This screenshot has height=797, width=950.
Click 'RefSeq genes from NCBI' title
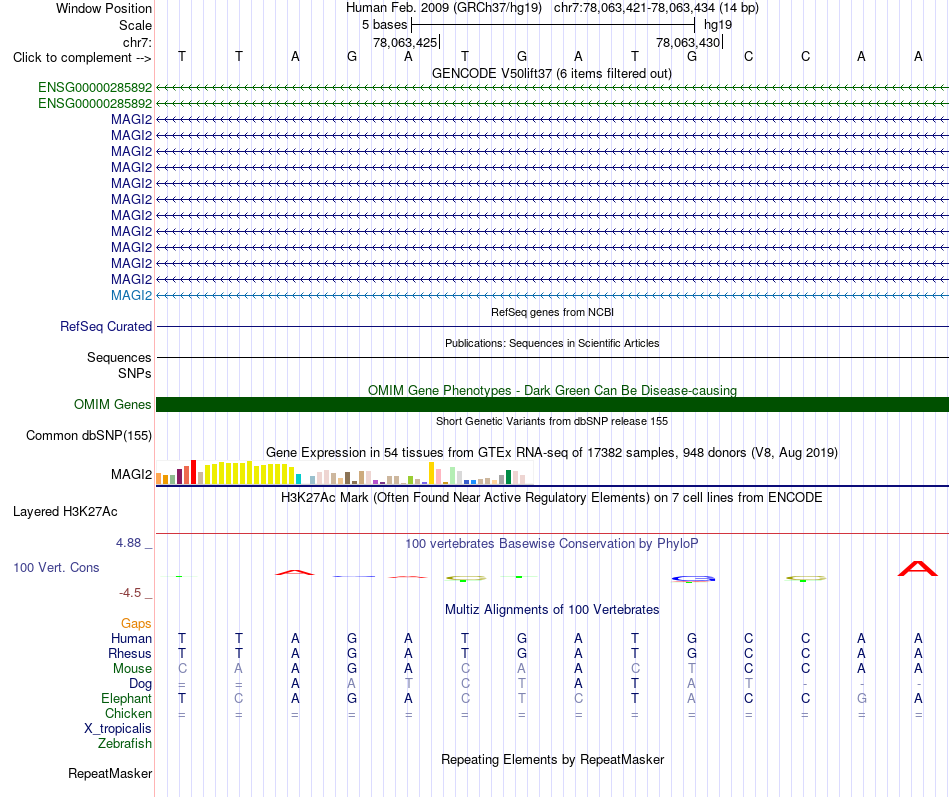[552, 312]
